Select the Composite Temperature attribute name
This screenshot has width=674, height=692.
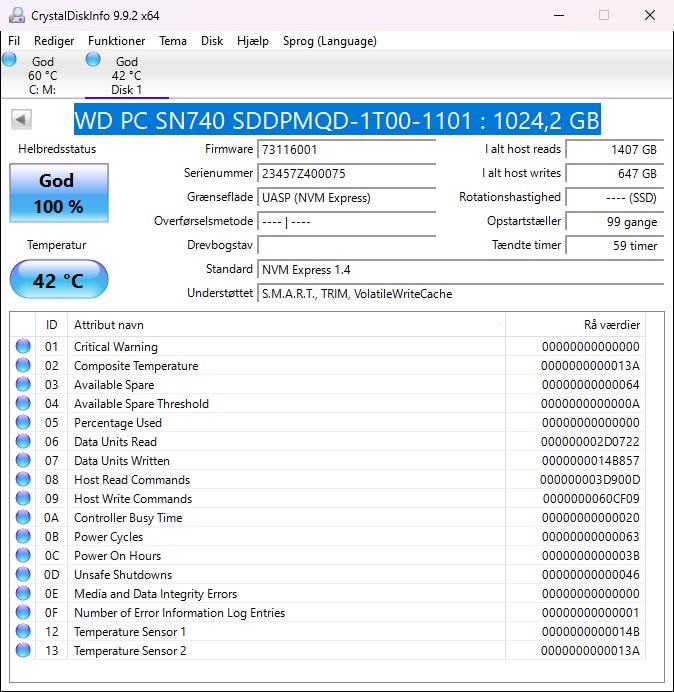tap(136, 366)
